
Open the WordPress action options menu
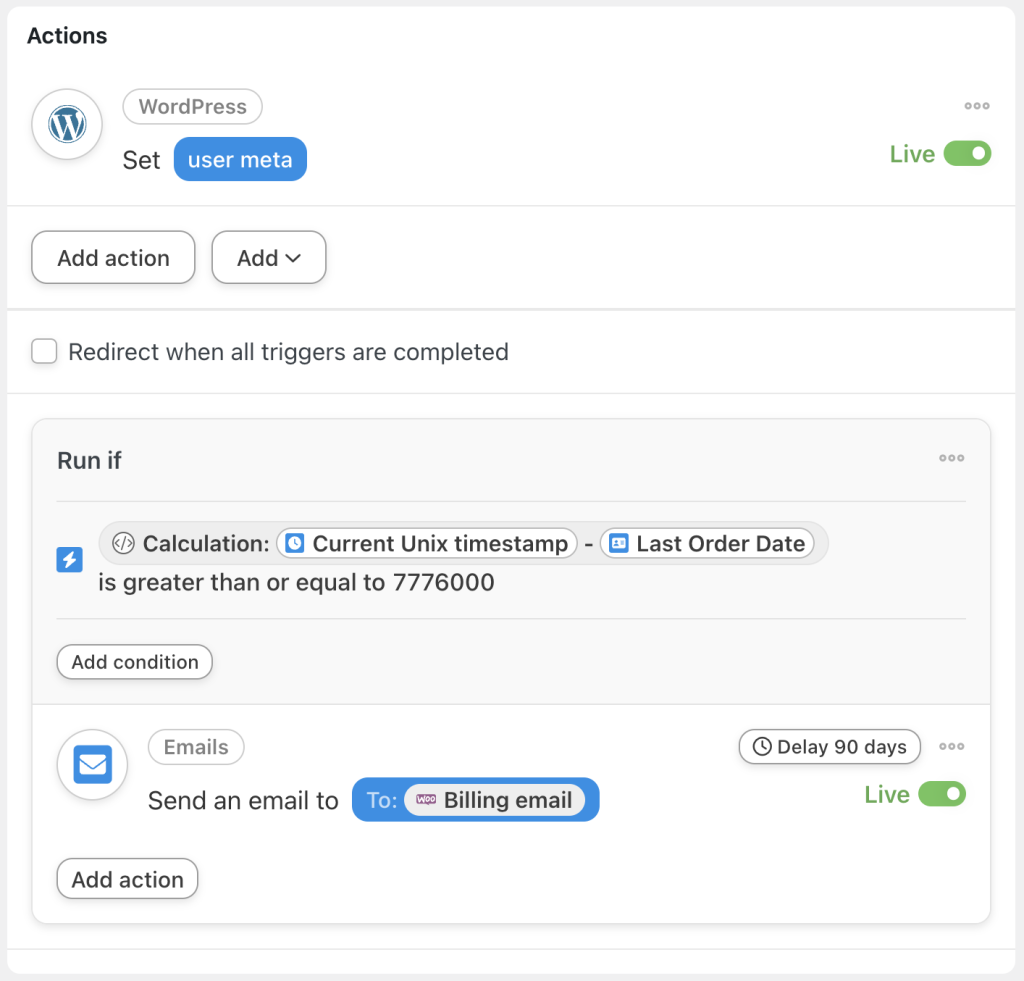(x=977, y=105)
